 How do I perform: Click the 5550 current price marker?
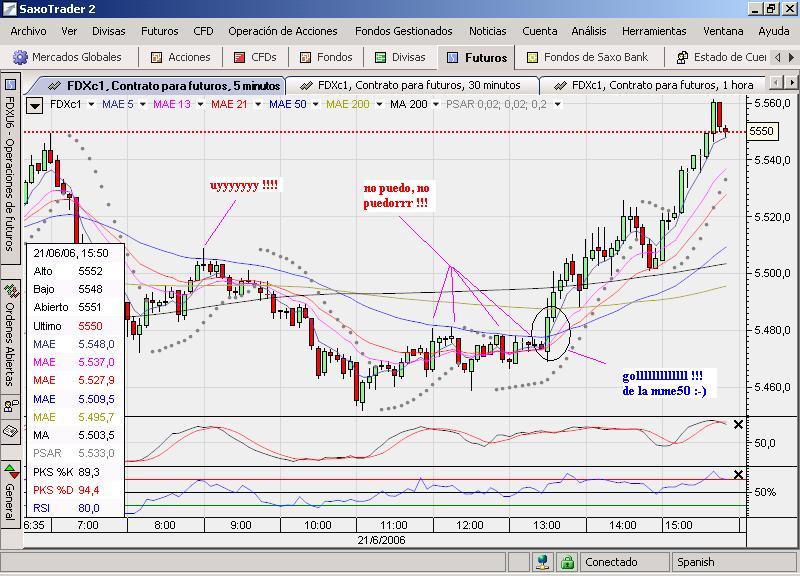(x=762, y=132)
